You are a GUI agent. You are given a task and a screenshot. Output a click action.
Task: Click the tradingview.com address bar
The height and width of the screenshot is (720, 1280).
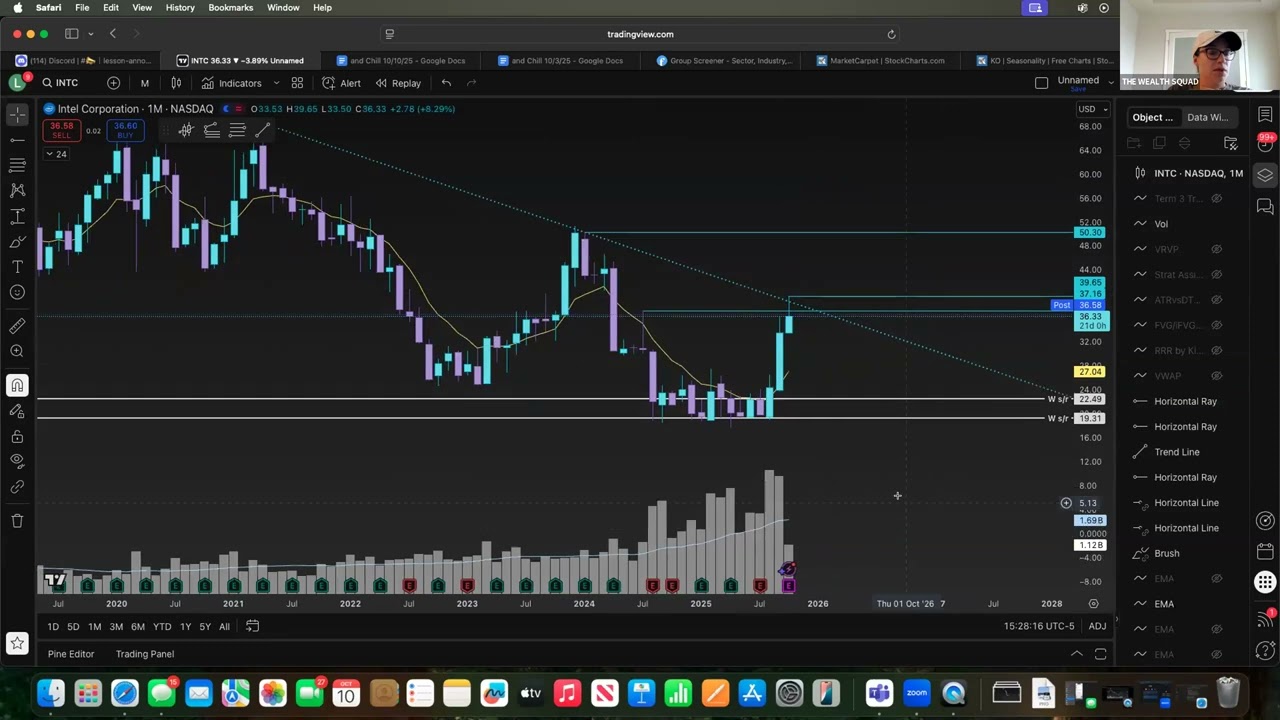coord(640,34)
